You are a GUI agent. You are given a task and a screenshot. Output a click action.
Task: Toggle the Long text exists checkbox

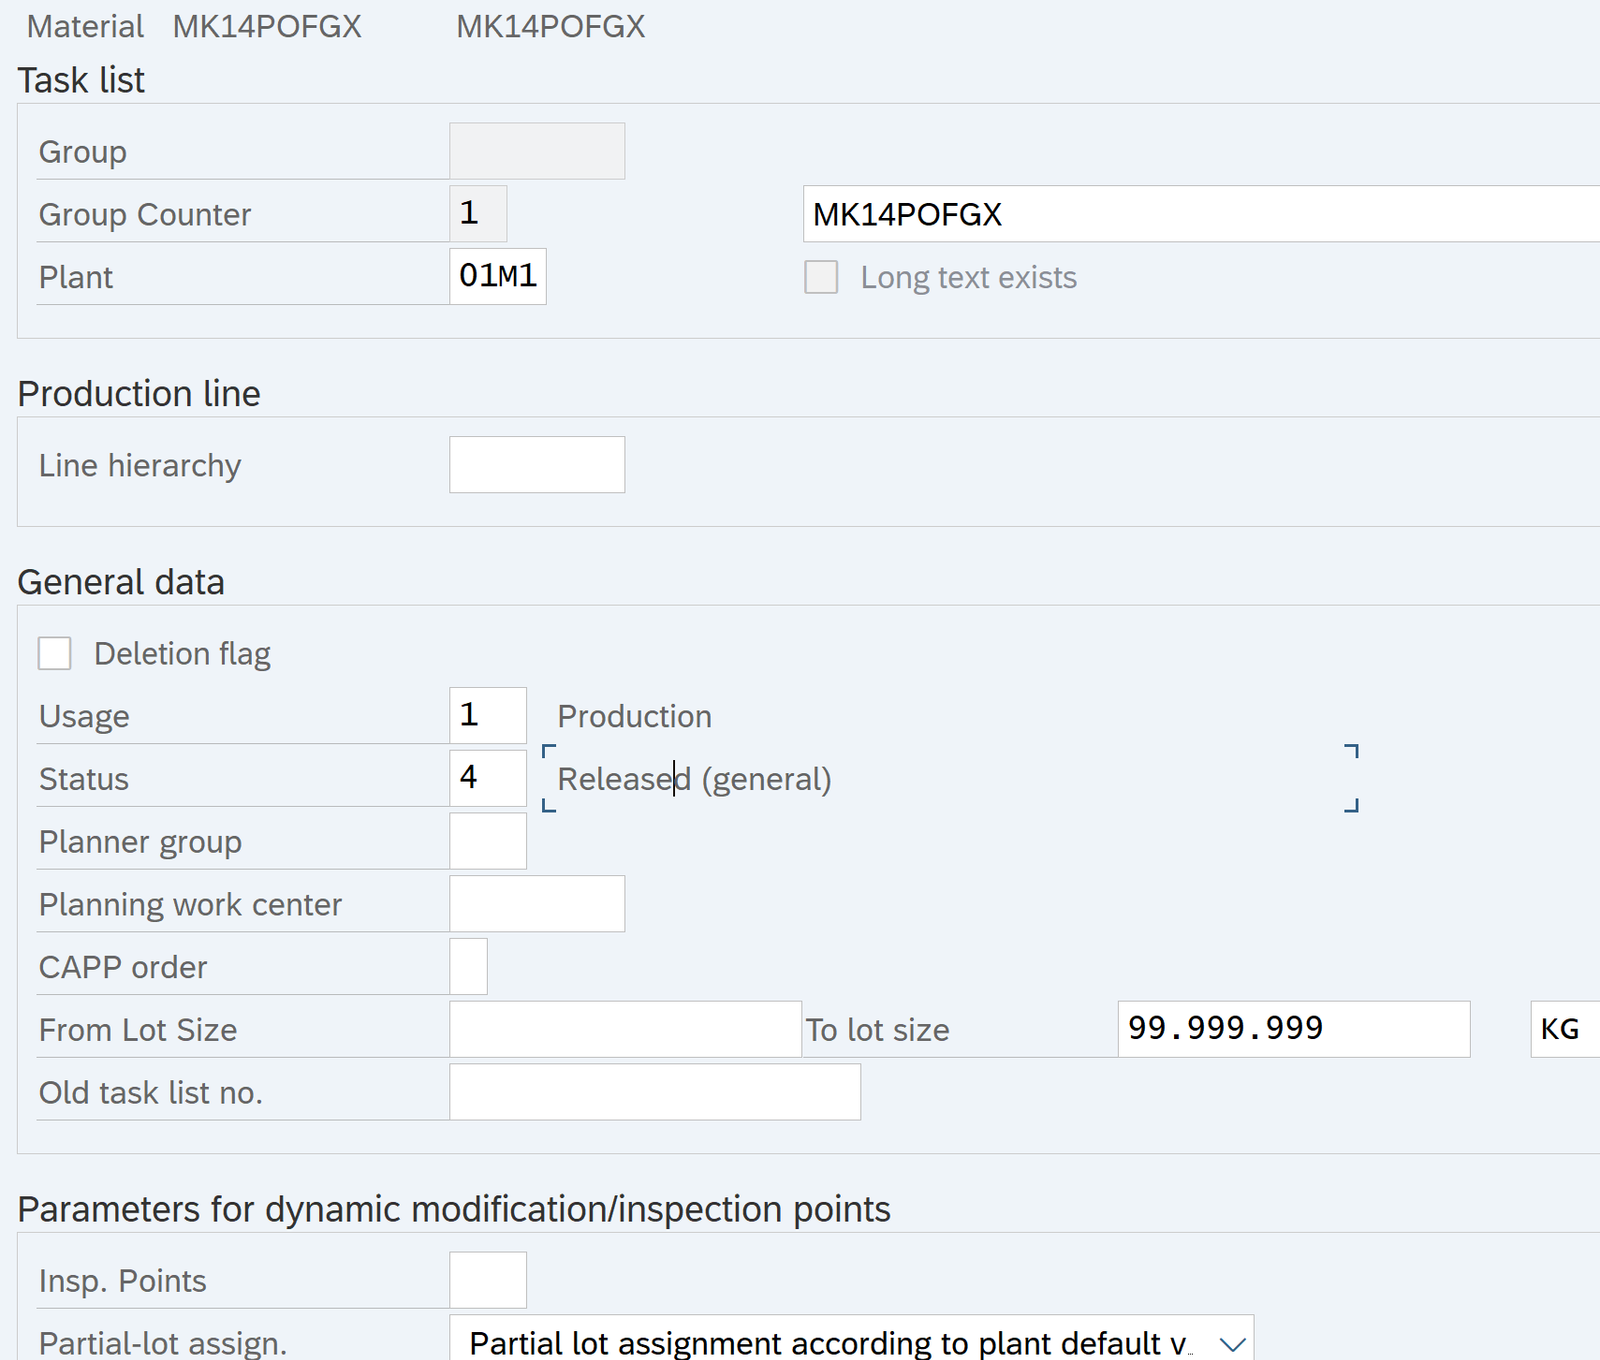[821, 277]
